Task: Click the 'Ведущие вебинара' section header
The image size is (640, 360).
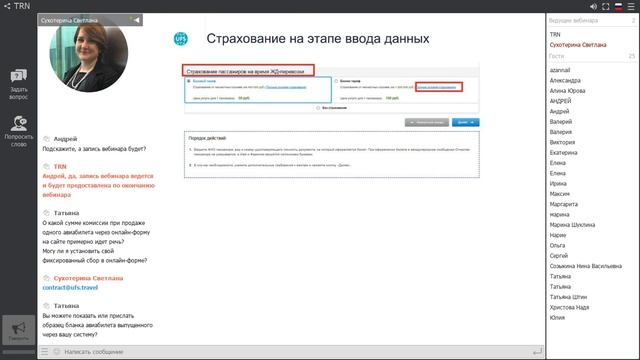Action: tap(573, 20)
